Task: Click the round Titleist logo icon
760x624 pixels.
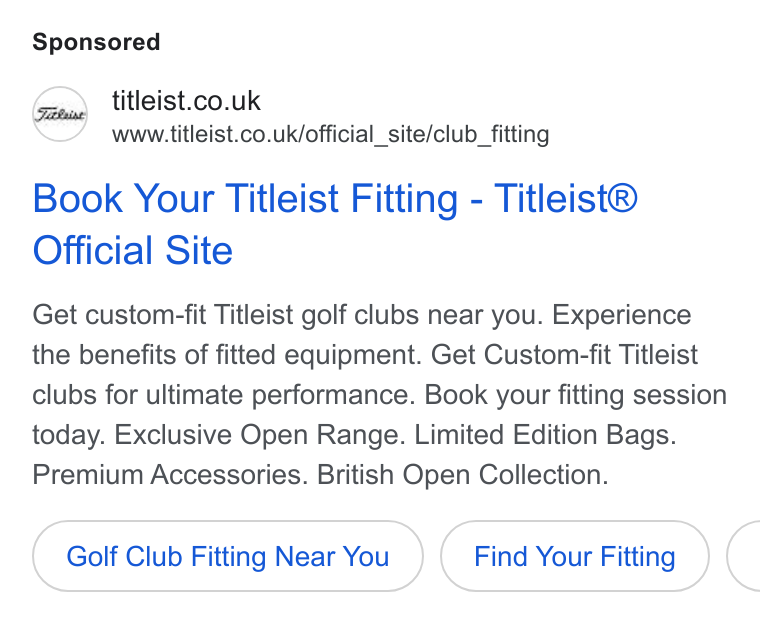Action: coord(60,114)
